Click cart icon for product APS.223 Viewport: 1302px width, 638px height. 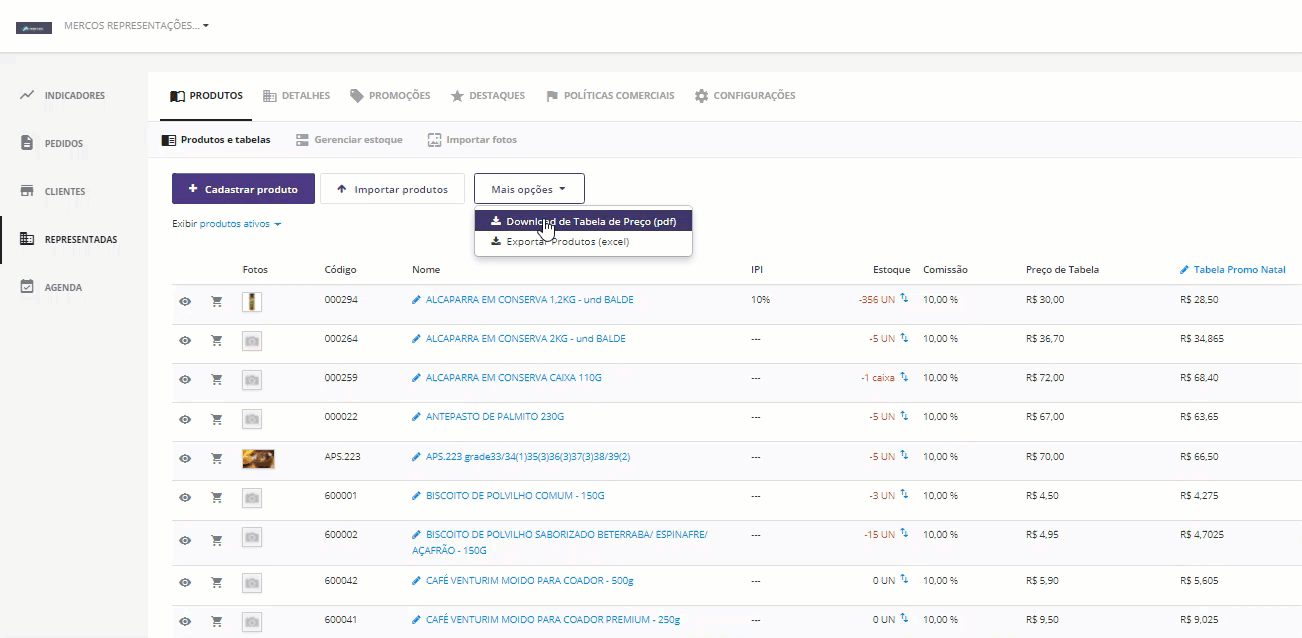tap(216, 458)
